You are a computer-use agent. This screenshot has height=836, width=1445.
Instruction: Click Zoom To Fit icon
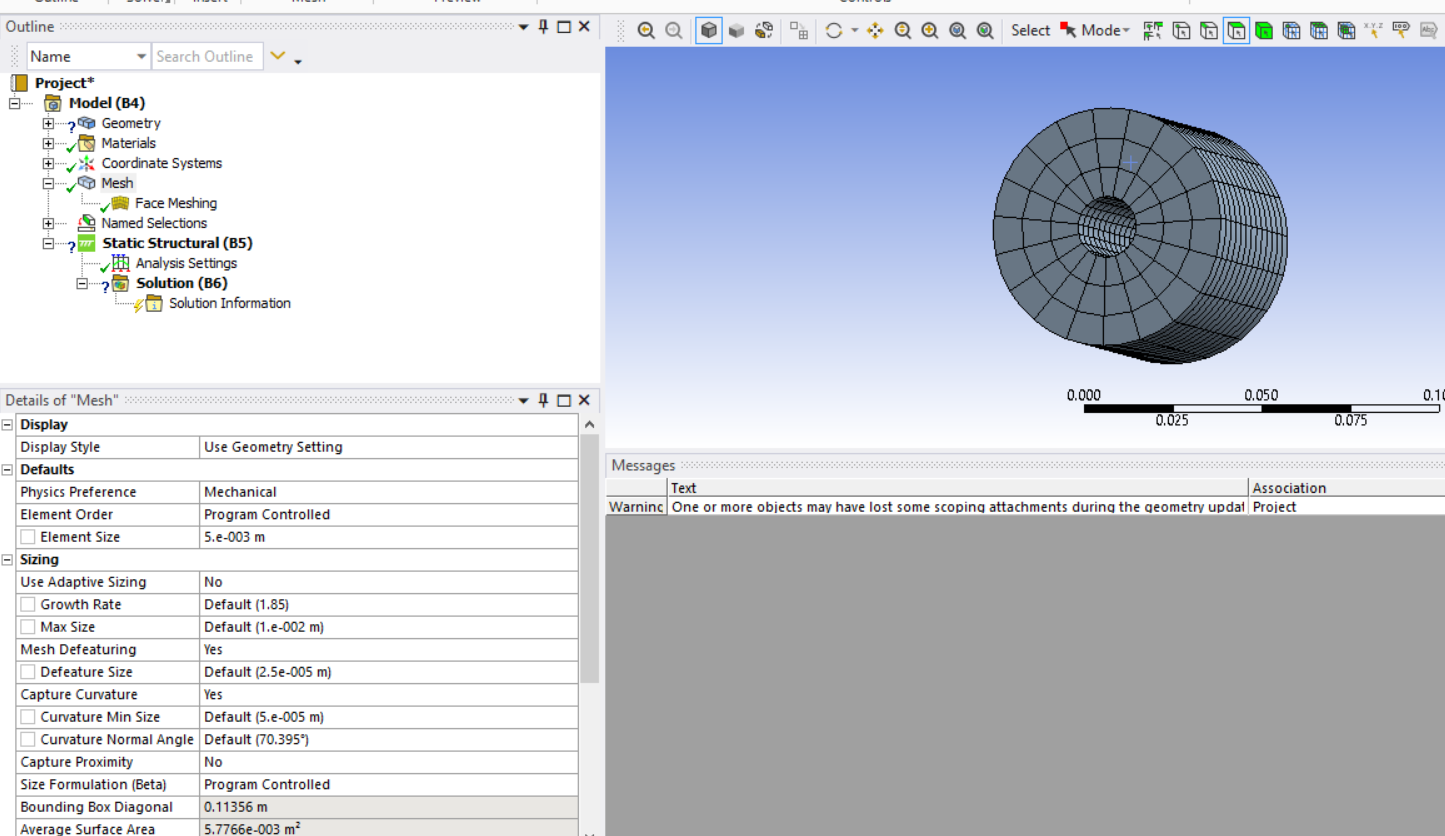pyautogui.click(x=957, y=30)
